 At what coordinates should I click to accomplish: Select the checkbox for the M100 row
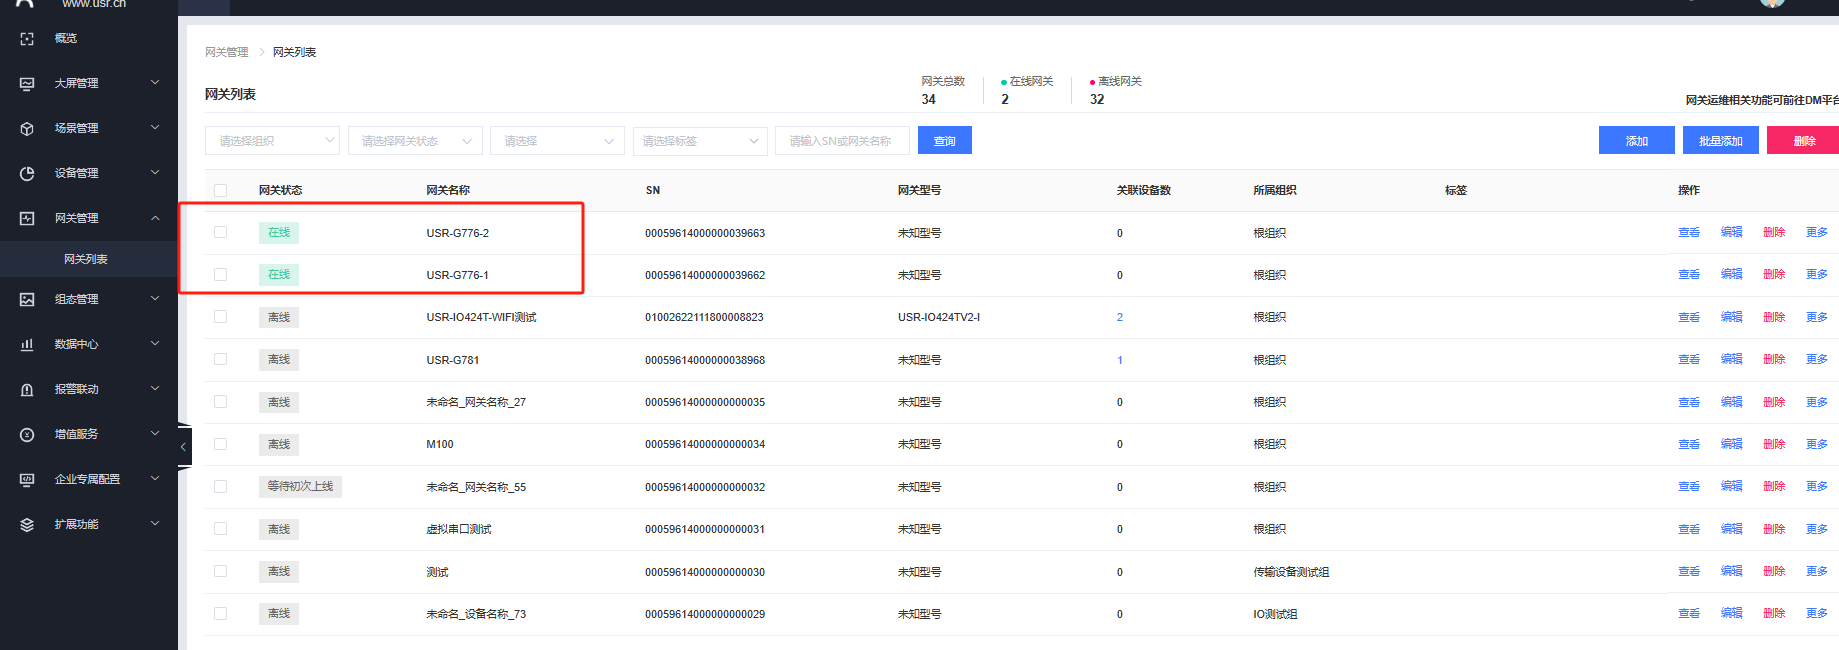click(x=220, y=444)
